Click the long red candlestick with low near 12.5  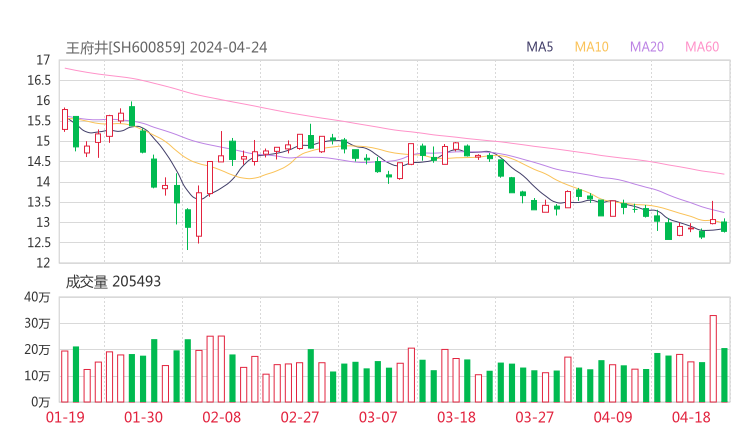tap(199, 215)
